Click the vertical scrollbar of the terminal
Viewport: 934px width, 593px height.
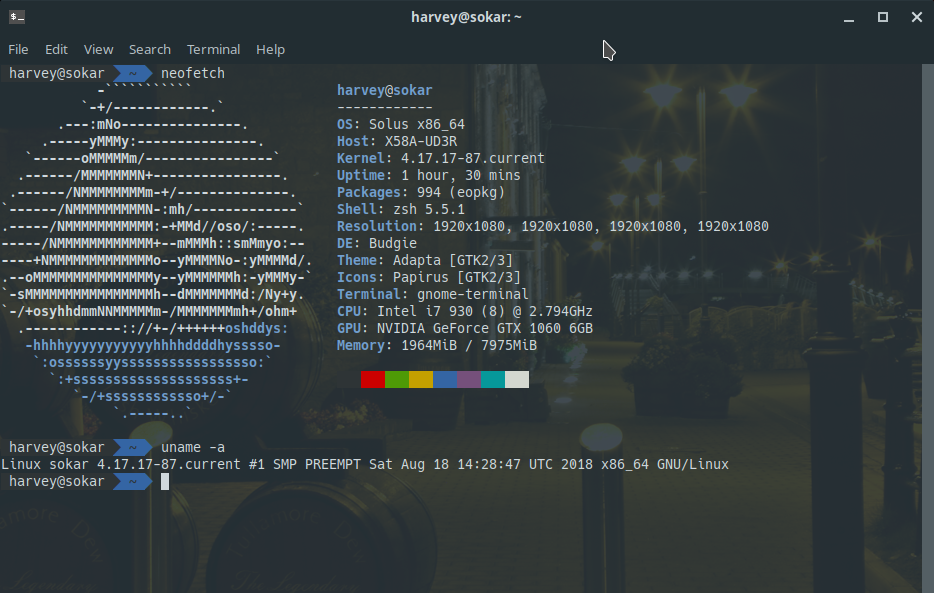click(928, 328)
